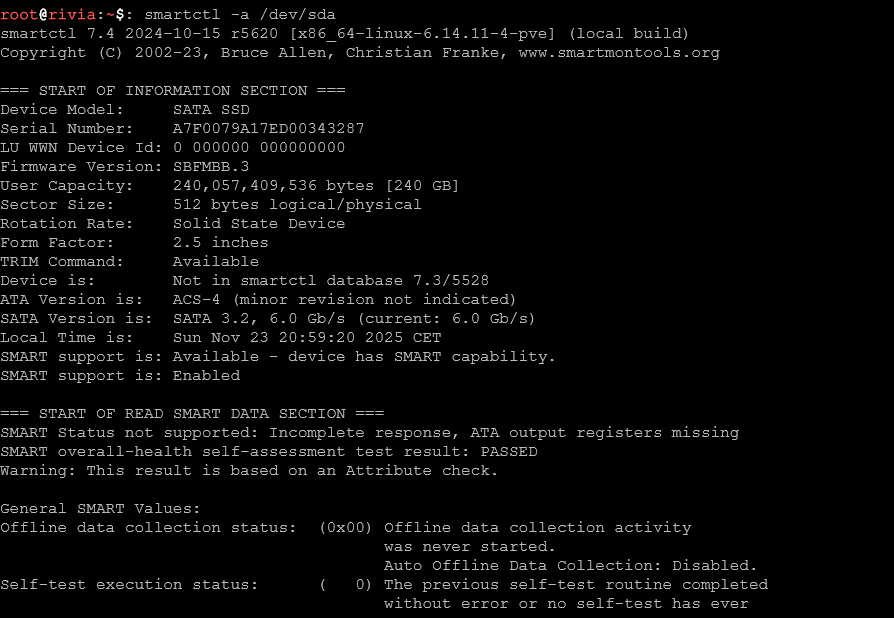Click the START OF READ SMART DATA SECTION header
The height and width of the screenshot is (618, 894).
pyautogui.click(x=192, y=413)
